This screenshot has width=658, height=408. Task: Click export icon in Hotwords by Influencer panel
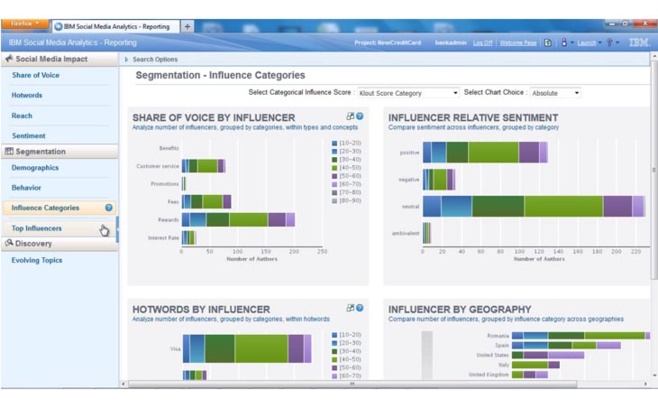point(350,308)
